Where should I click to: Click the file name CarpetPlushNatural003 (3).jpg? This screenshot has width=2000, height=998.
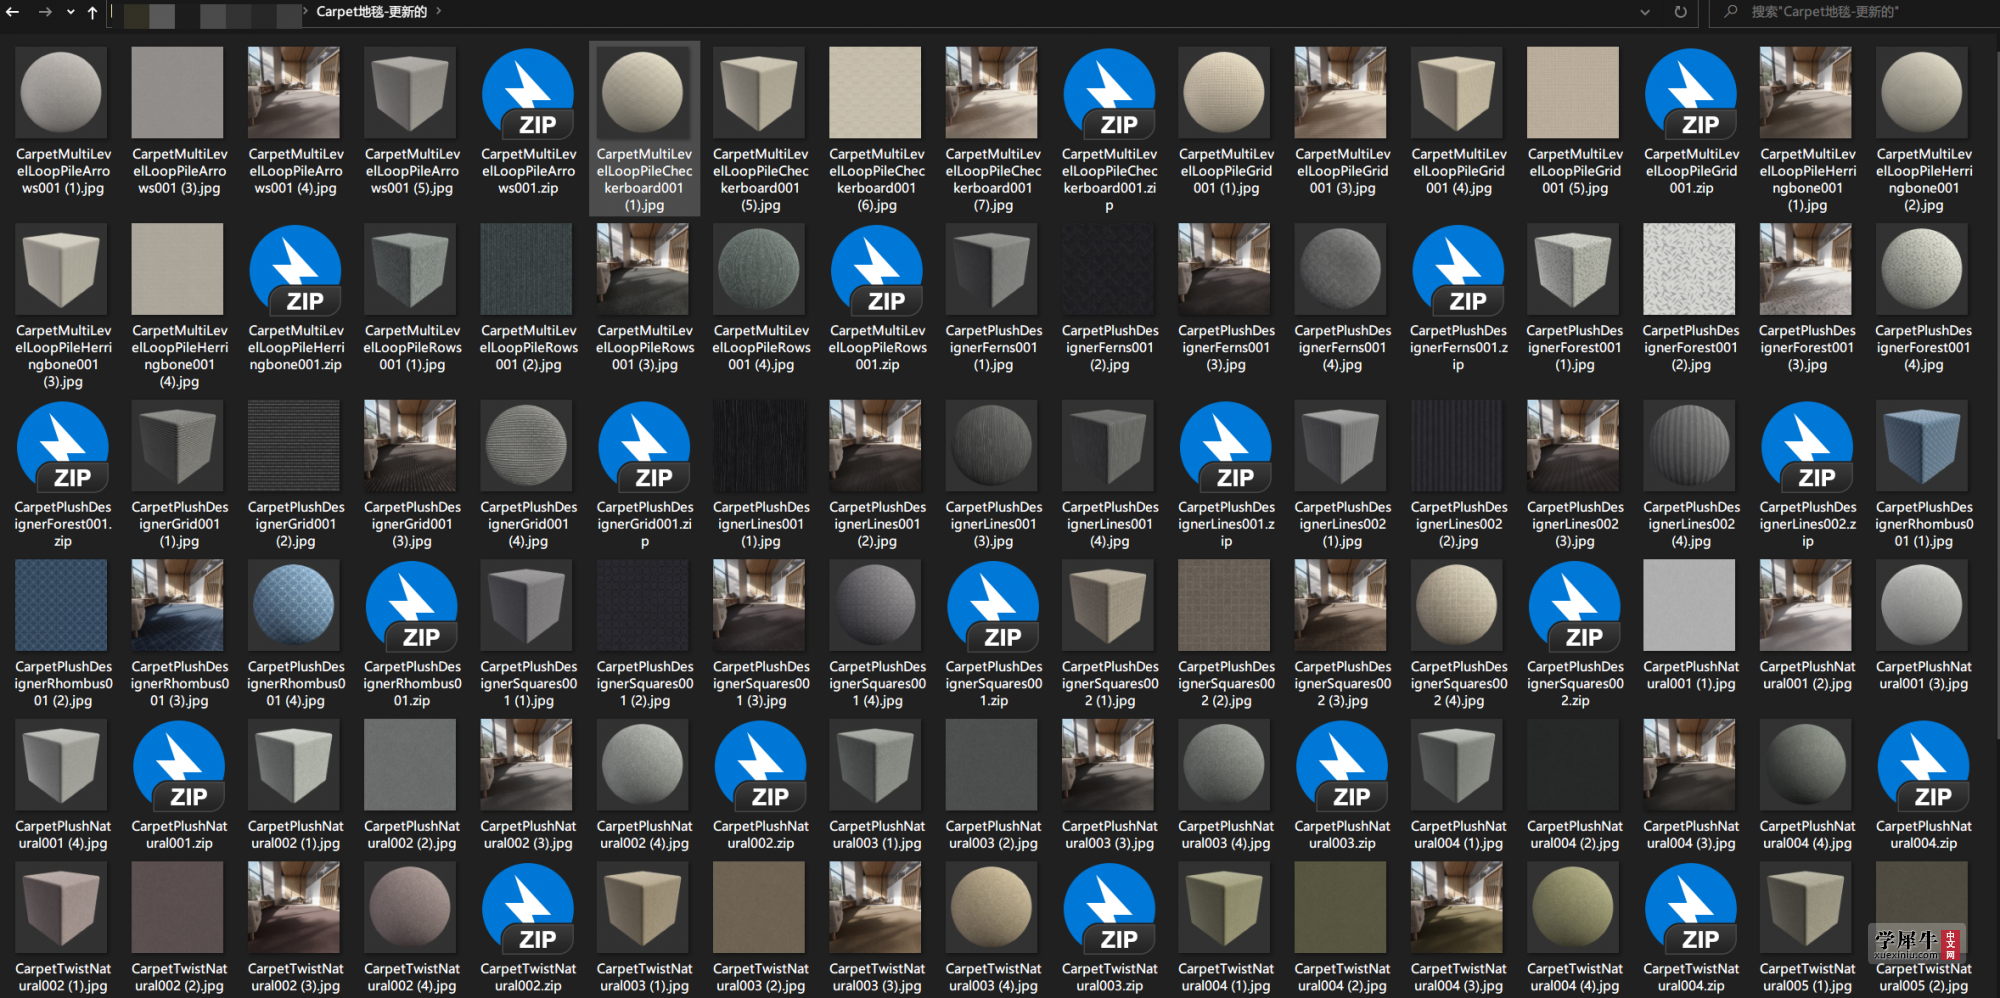(1109, 835)
